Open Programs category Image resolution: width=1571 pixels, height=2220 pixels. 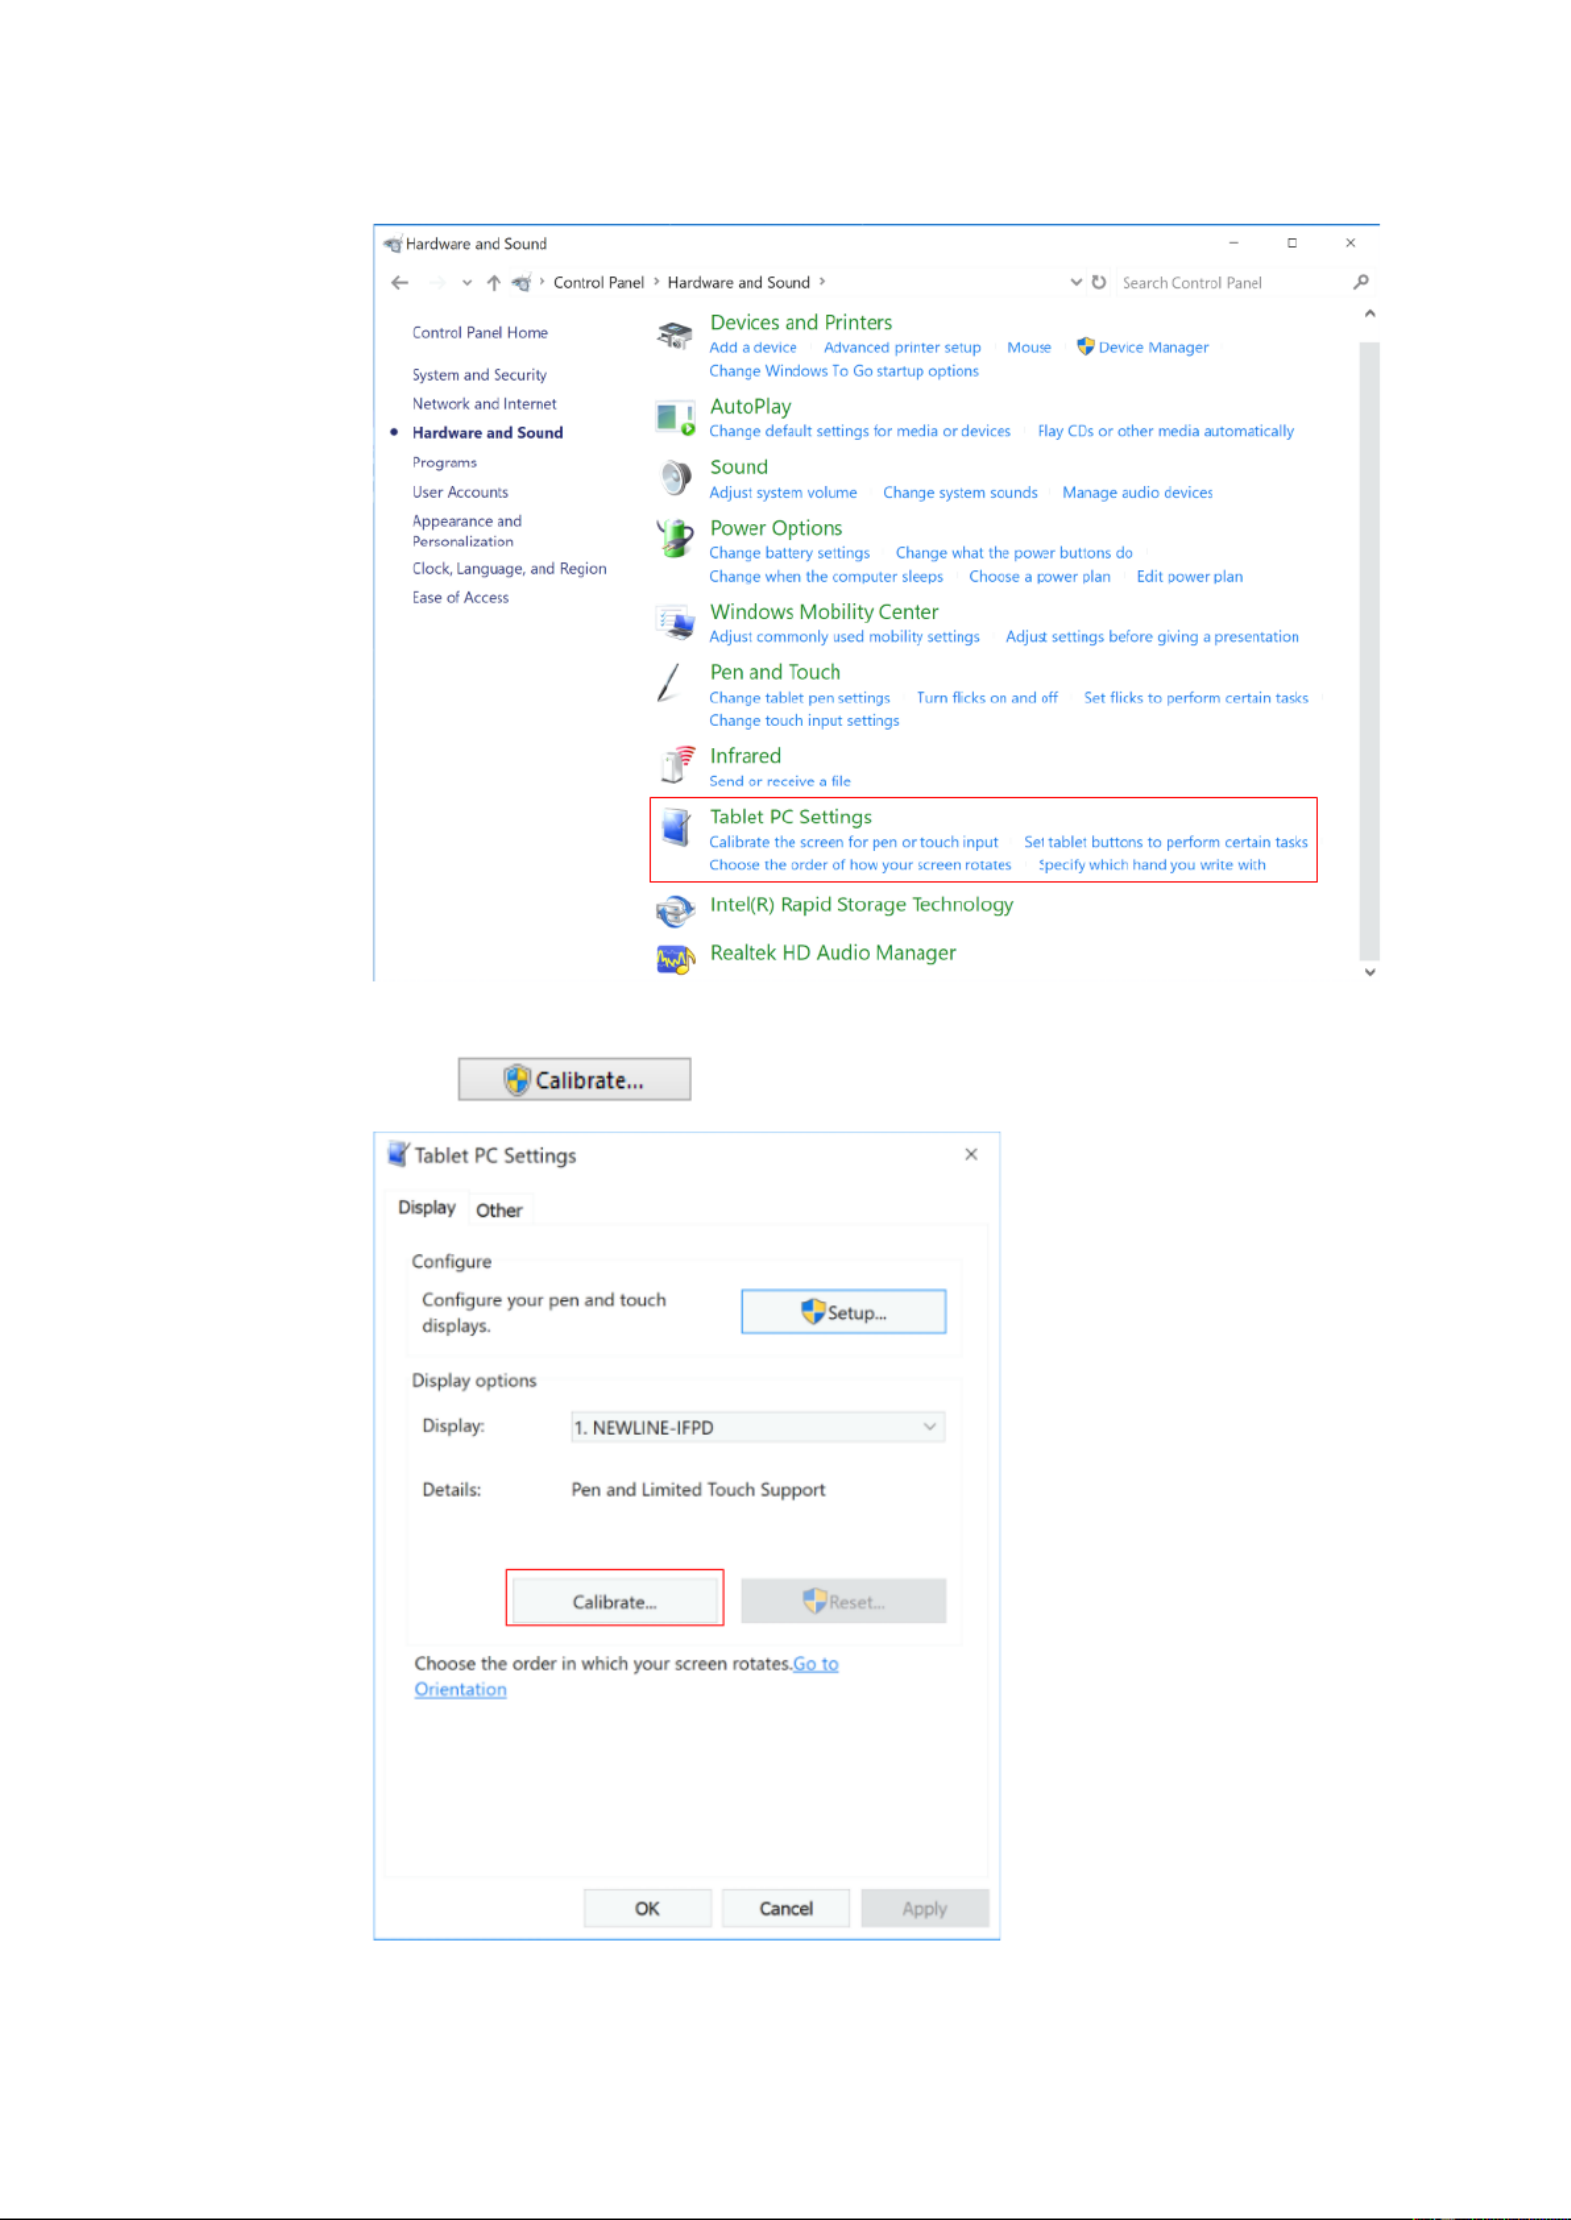tap(444, 462)
